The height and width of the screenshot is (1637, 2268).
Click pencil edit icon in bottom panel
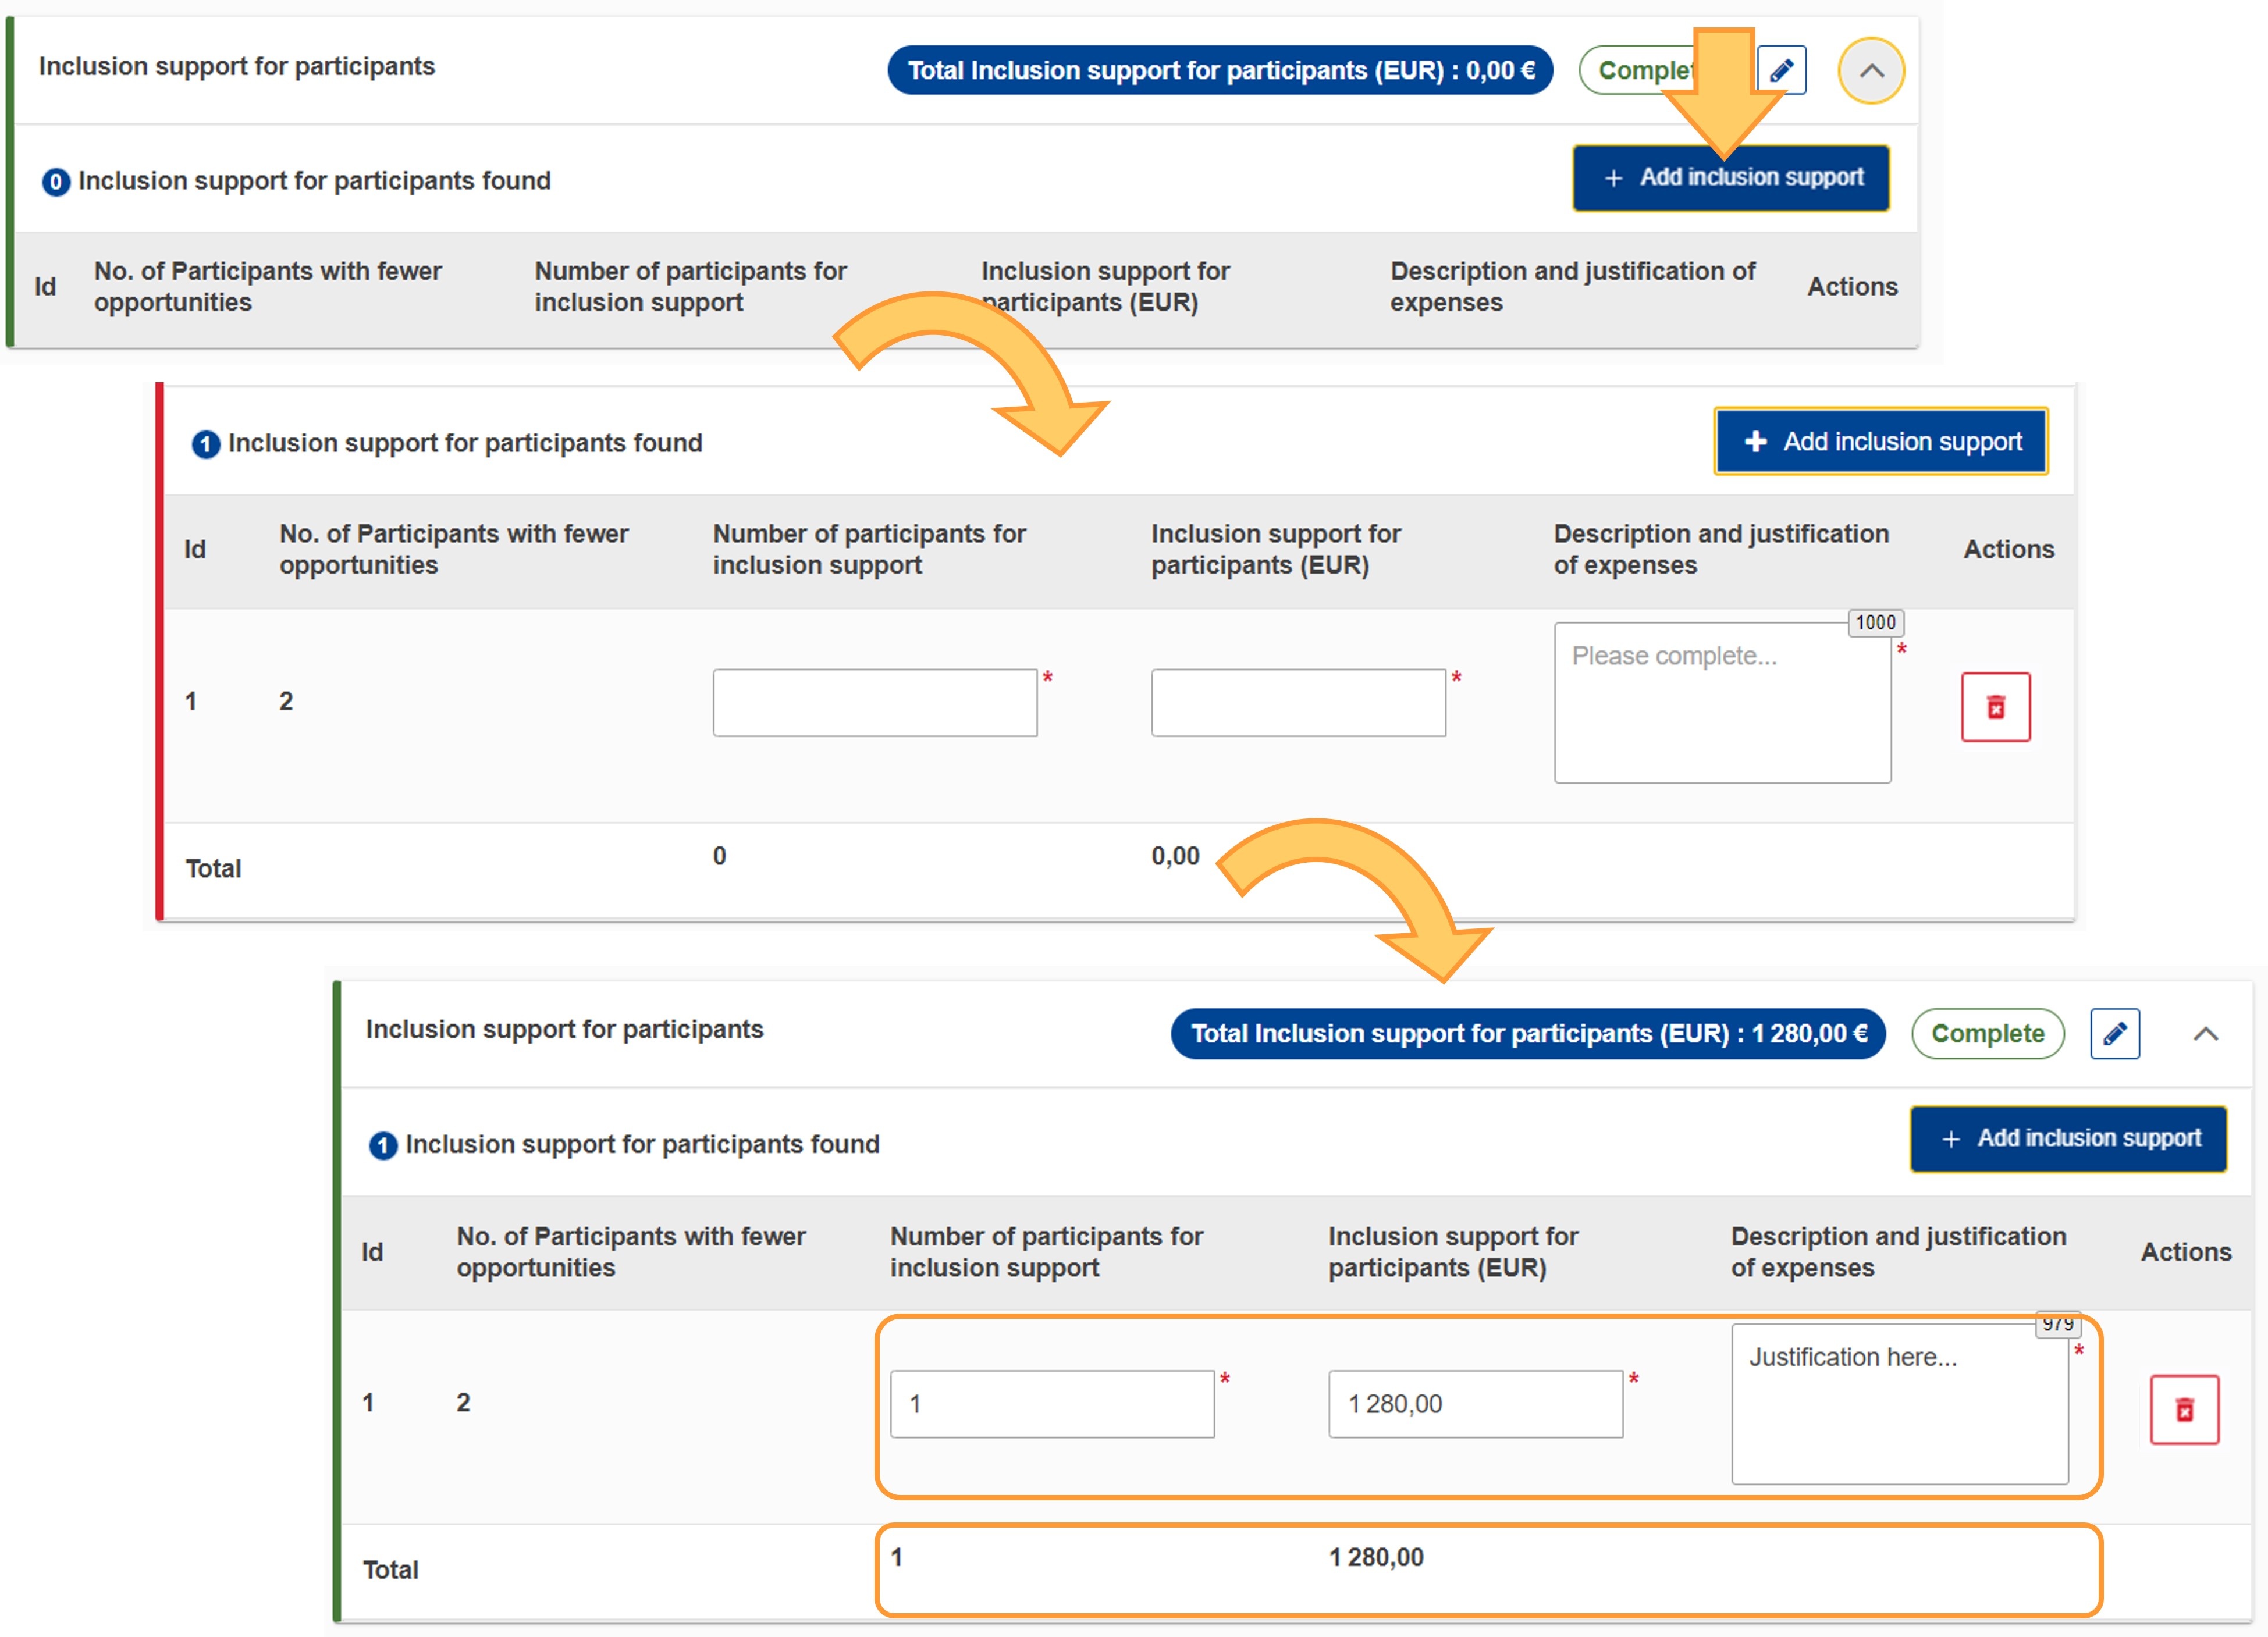pos(2115,1033)
